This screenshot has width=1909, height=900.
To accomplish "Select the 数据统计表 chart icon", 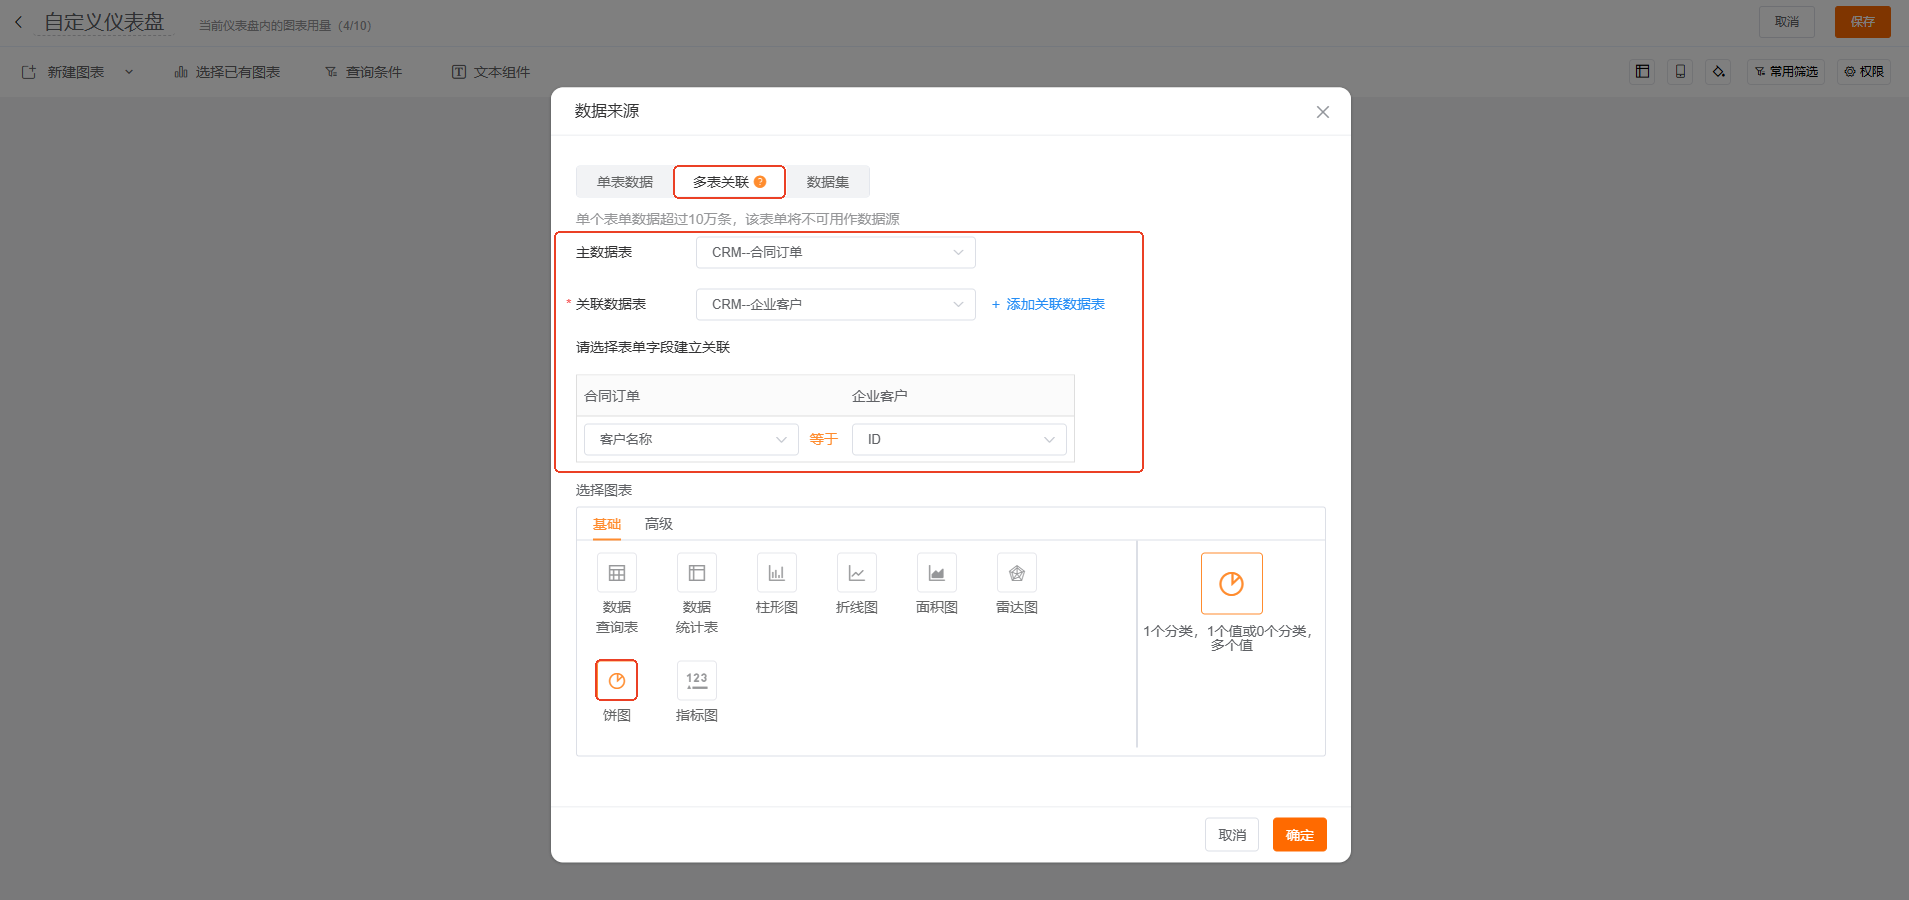I will 696,574.
